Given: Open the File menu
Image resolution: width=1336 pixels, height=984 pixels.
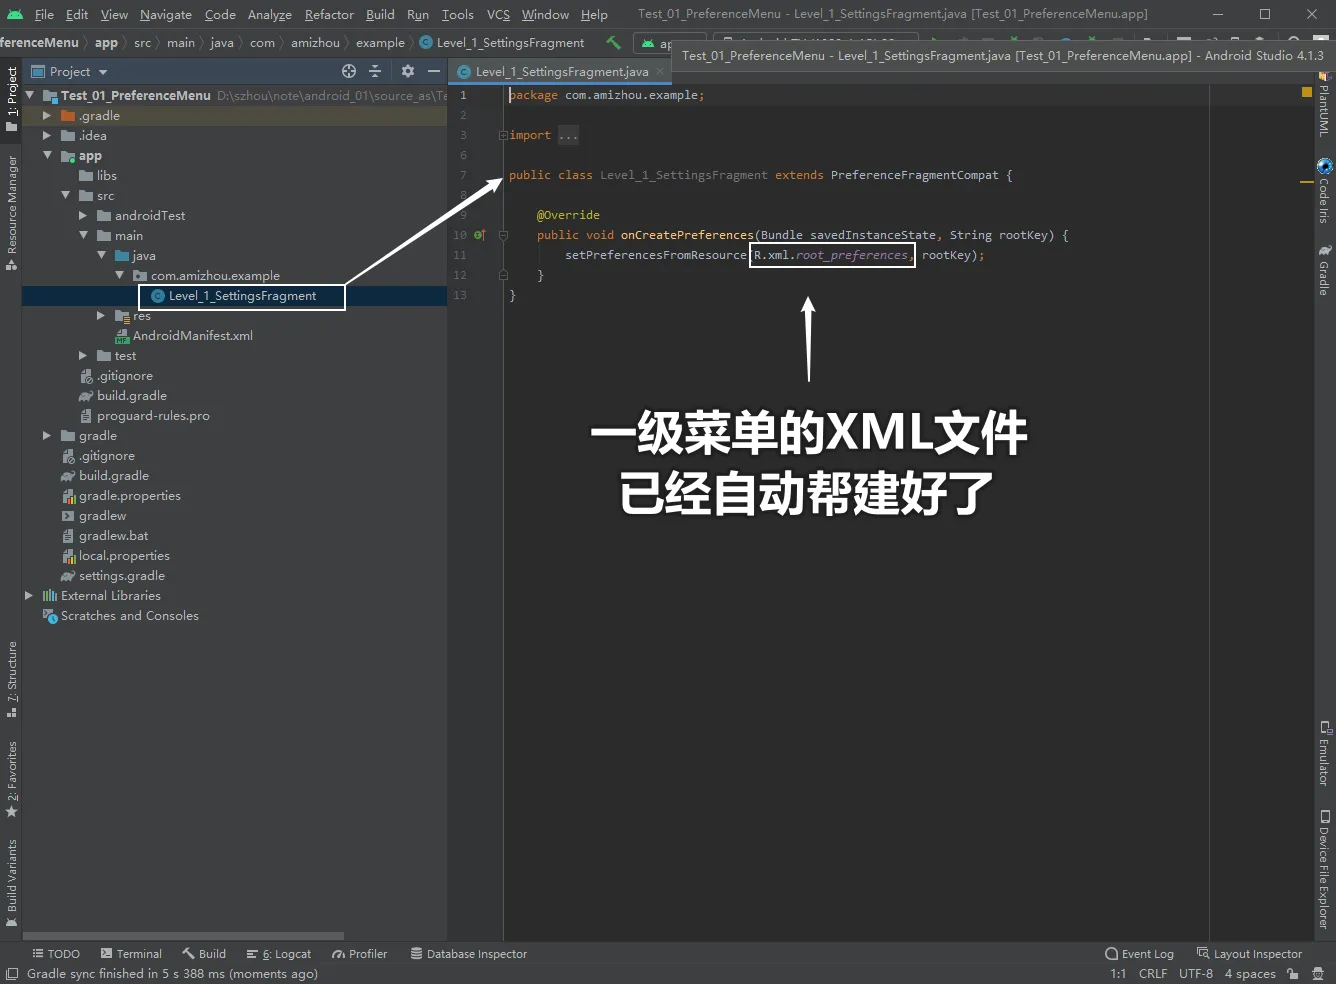Looking at the screenshot, I should (44, 14).
